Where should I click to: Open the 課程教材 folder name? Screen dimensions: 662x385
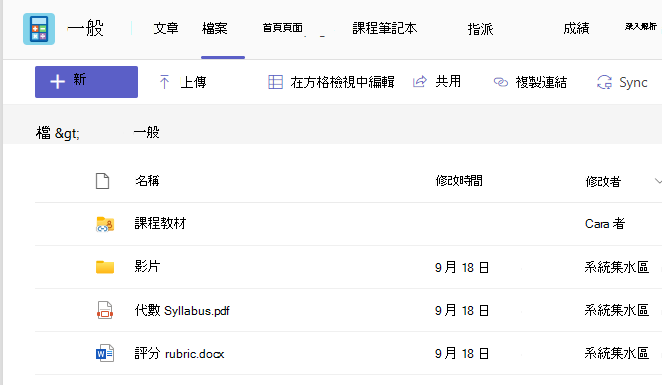[160, 223]
